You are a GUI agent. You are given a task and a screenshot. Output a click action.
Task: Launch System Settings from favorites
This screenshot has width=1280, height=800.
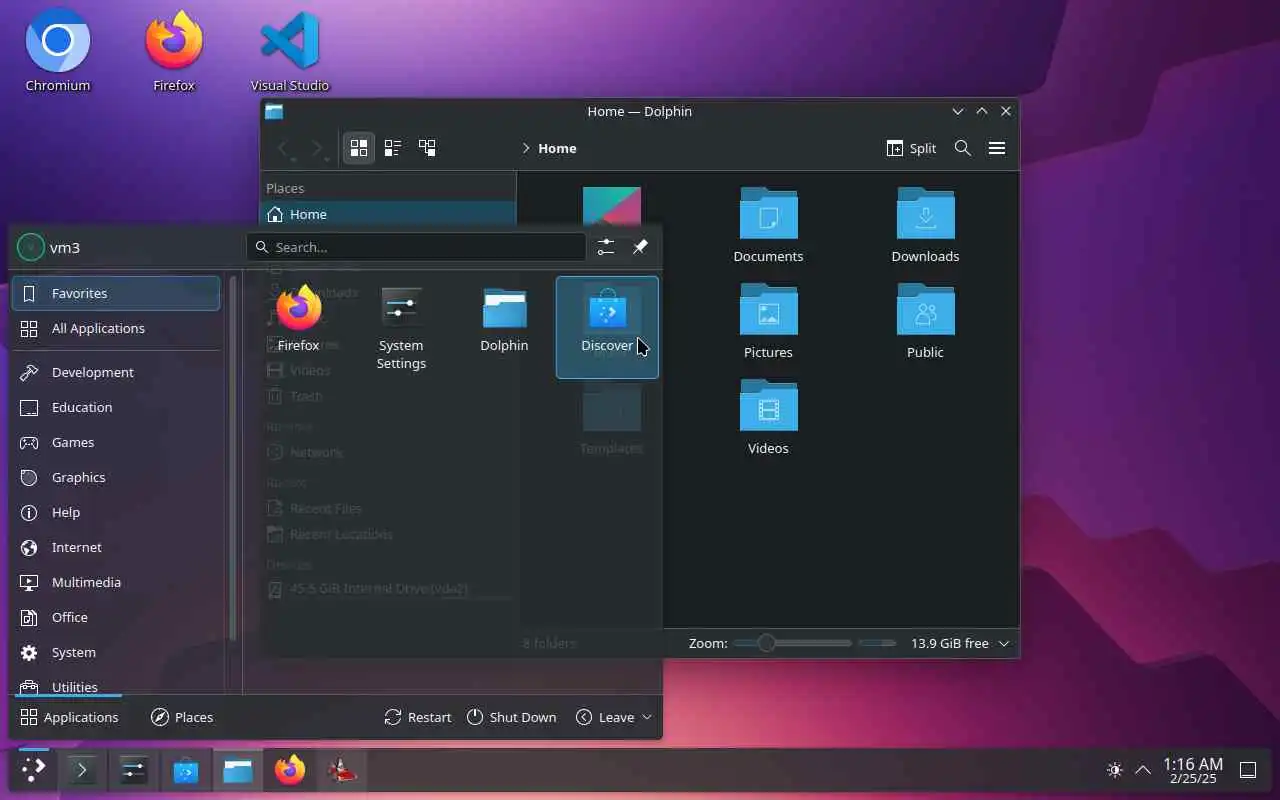tap(401, 328)
